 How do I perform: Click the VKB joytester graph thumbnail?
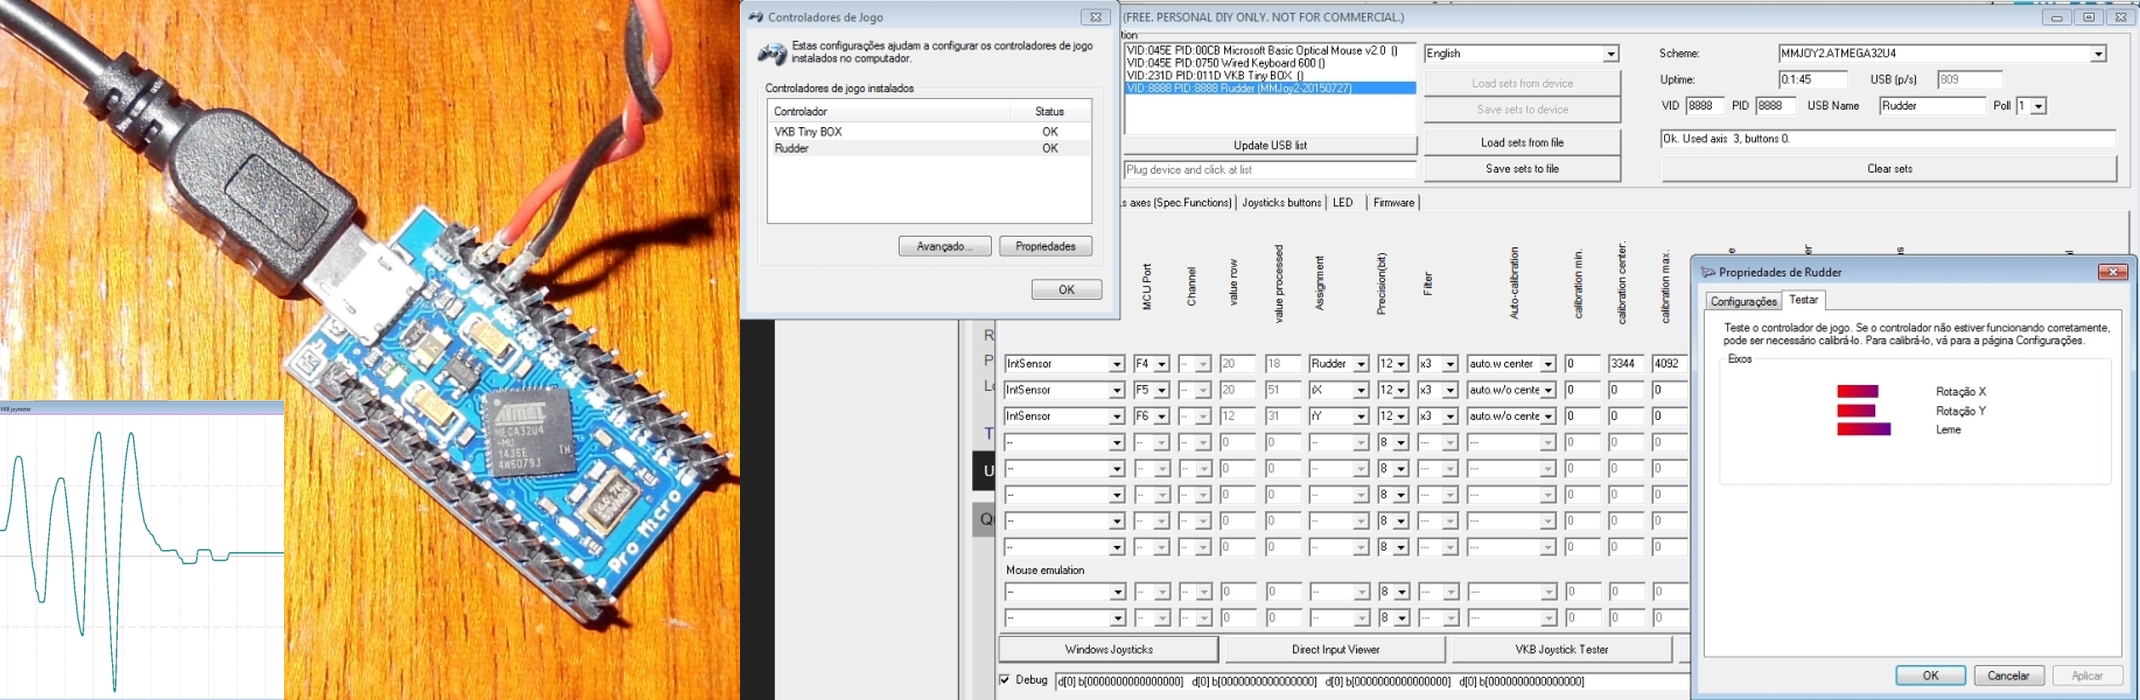142,550
